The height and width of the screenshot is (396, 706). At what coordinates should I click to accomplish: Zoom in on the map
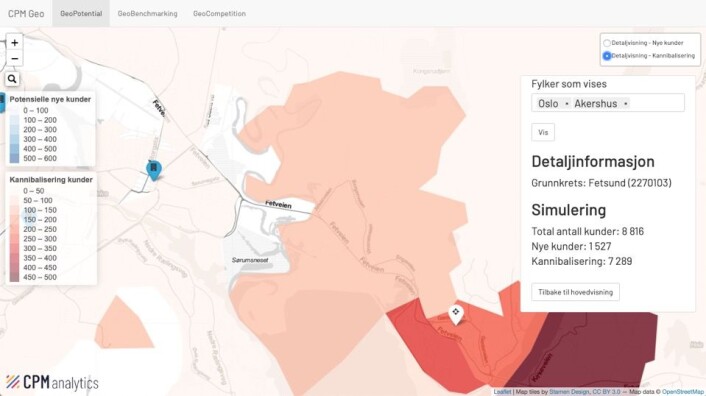[14, 43]
